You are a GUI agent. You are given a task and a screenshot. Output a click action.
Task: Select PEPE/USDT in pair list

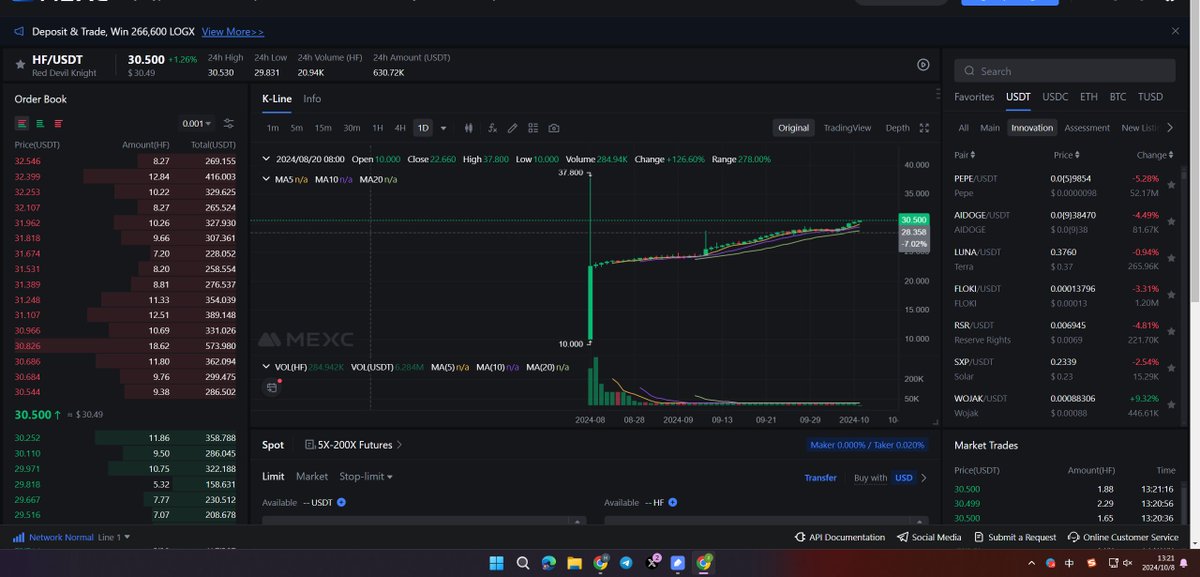click(1064, 185)
